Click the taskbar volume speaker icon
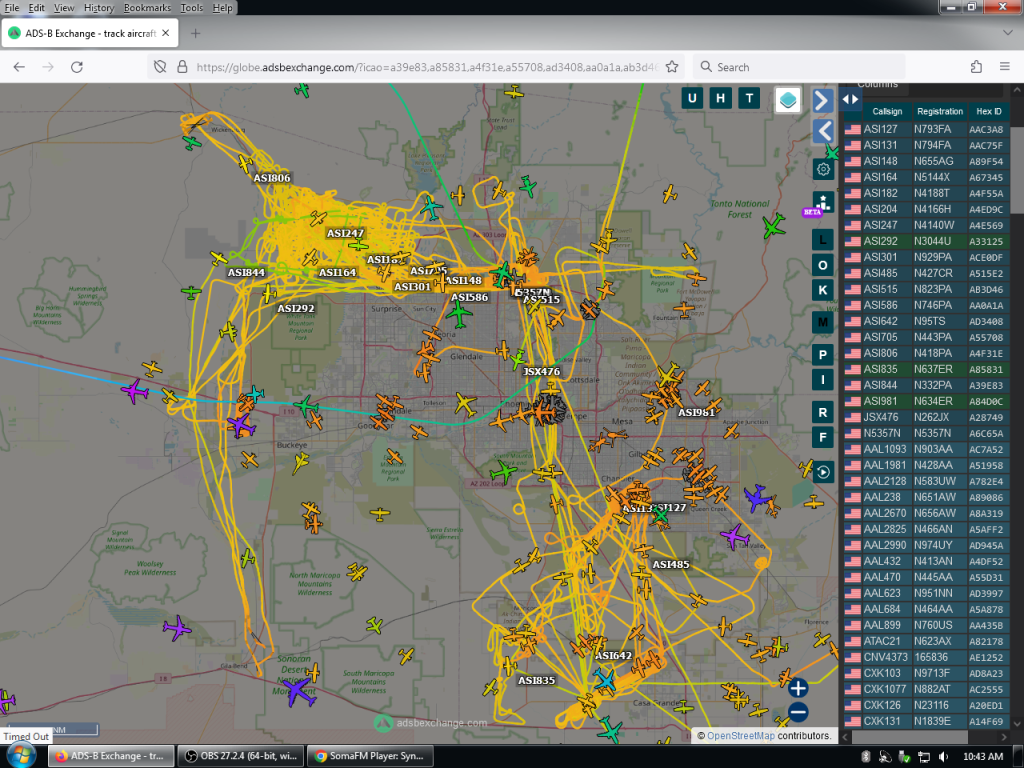 click(x=943, y=756)
